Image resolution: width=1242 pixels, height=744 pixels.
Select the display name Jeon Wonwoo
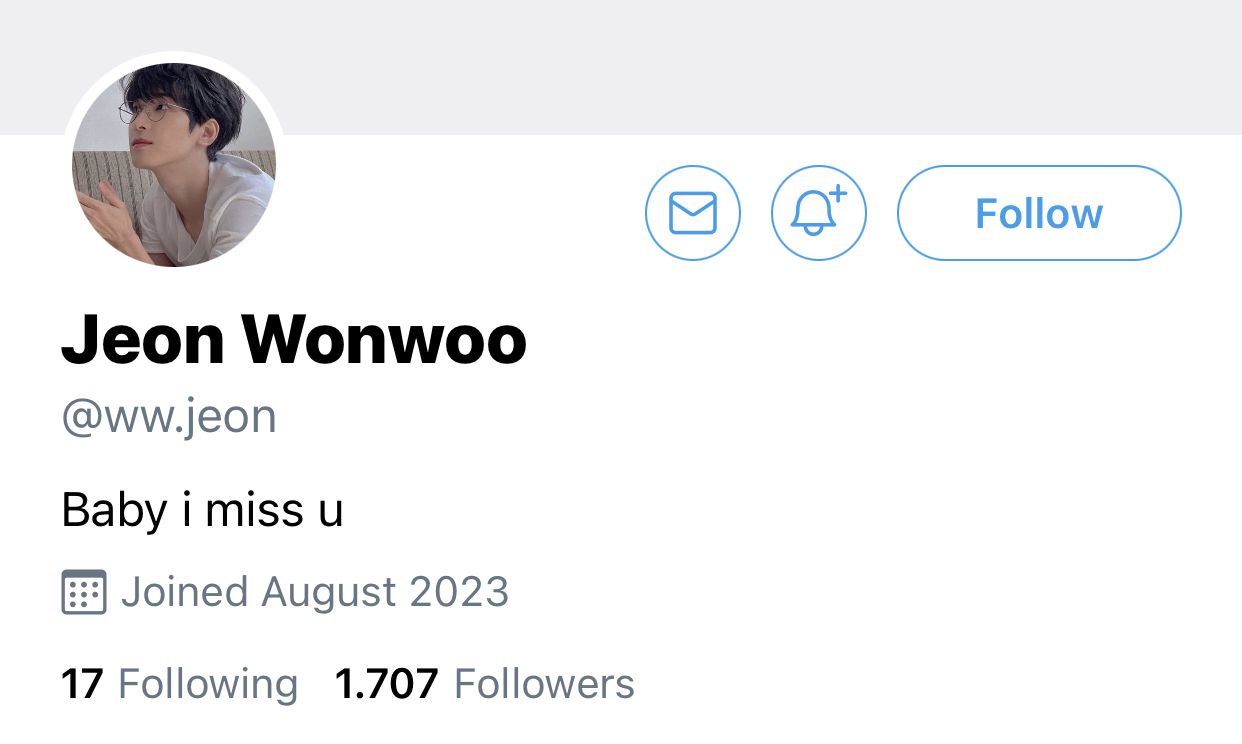[294, 341]
